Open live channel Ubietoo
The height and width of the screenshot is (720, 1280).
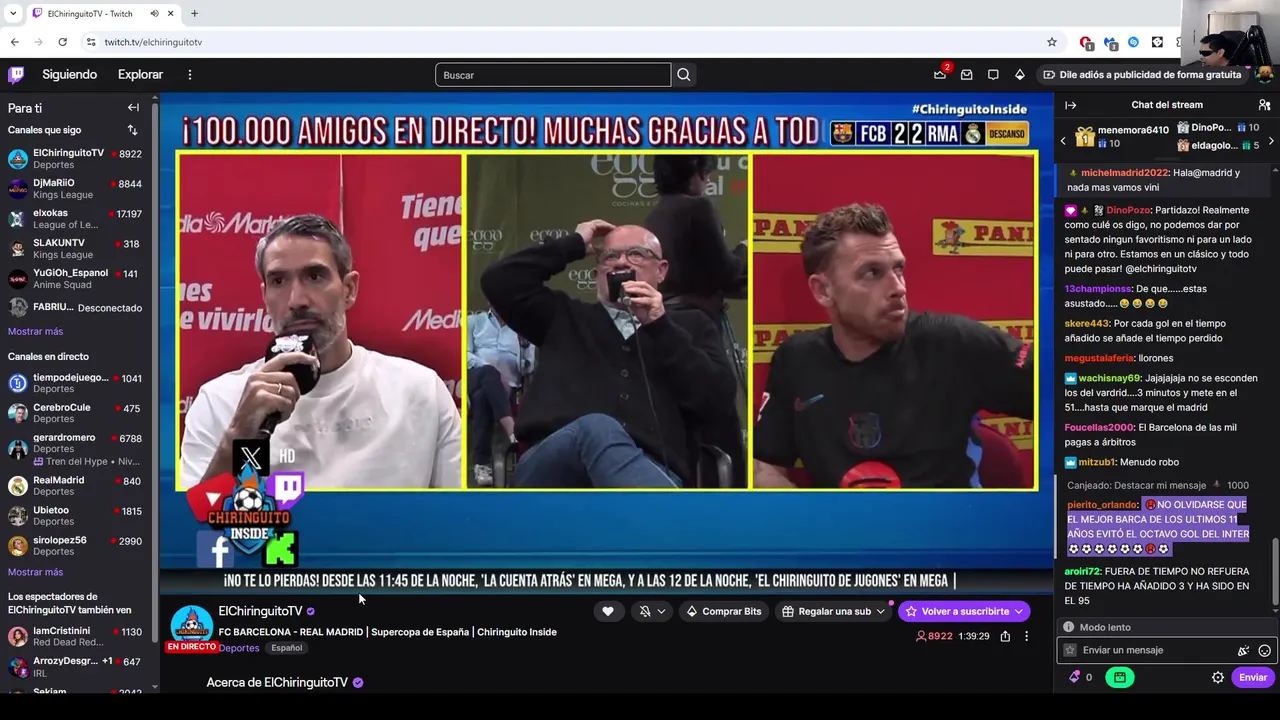tap(75, 516)
